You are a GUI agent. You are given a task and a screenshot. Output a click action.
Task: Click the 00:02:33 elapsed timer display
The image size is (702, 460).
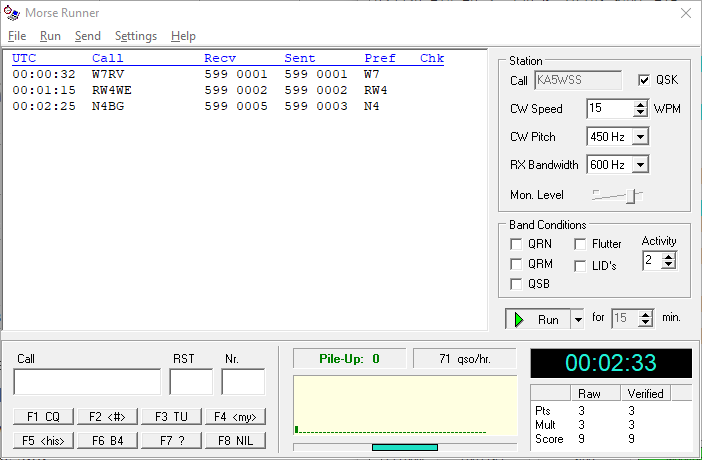[x=611, y=363]
